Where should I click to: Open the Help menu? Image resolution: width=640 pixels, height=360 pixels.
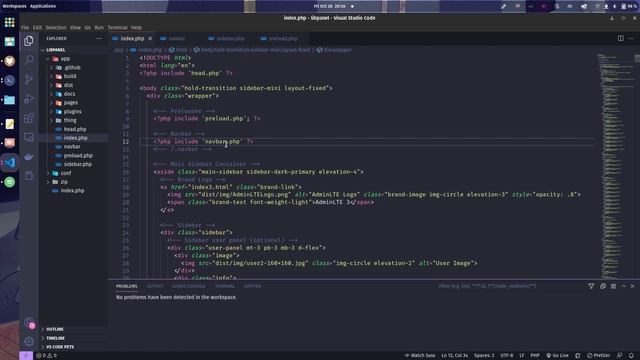click(x=136, y=27)
